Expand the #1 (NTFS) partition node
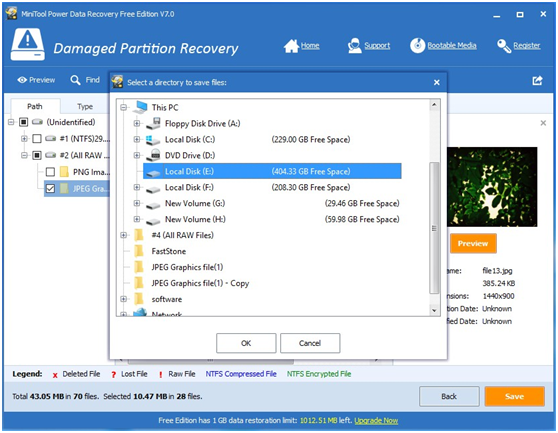The height and width of the screenshot is (433, 558). tap(24, 138)
